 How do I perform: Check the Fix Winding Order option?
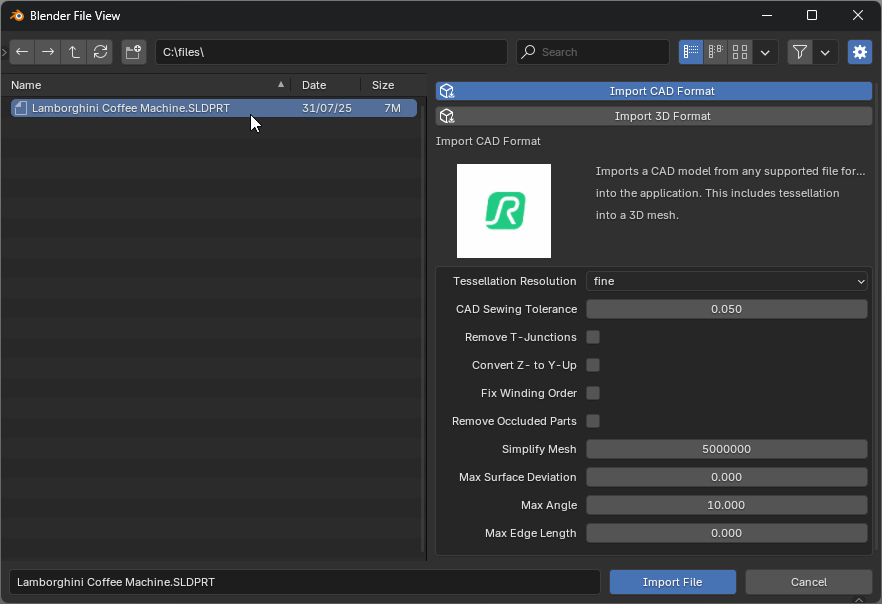pyautogui.click(x=593, y=393)
